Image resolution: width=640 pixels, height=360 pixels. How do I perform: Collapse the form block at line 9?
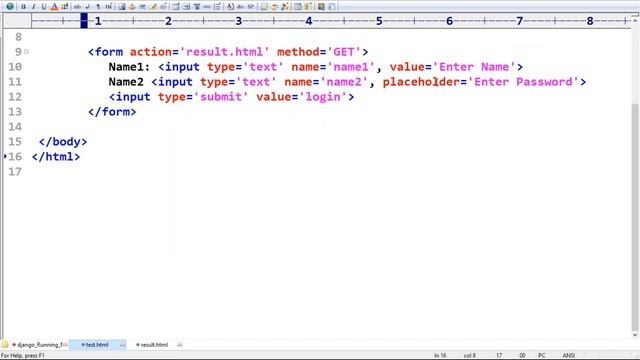tap(27, 52)
